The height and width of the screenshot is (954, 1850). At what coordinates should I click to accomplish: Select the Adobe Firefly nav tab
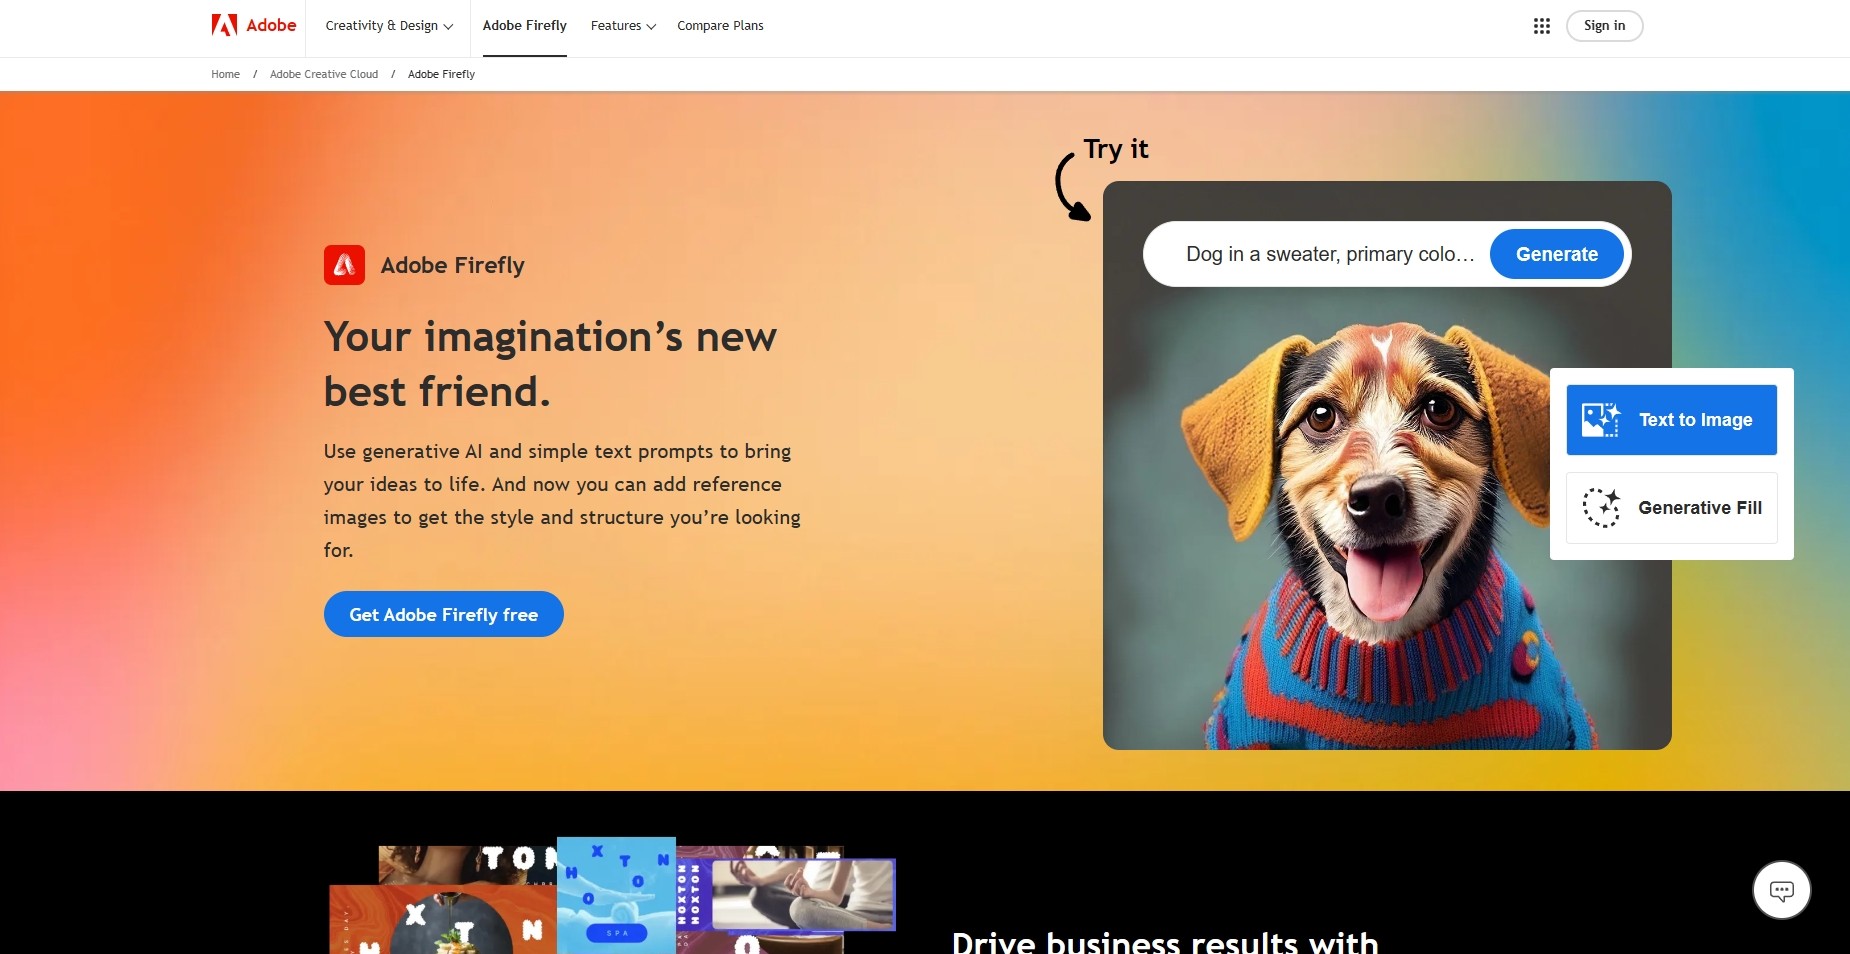[x=524, y=26]
